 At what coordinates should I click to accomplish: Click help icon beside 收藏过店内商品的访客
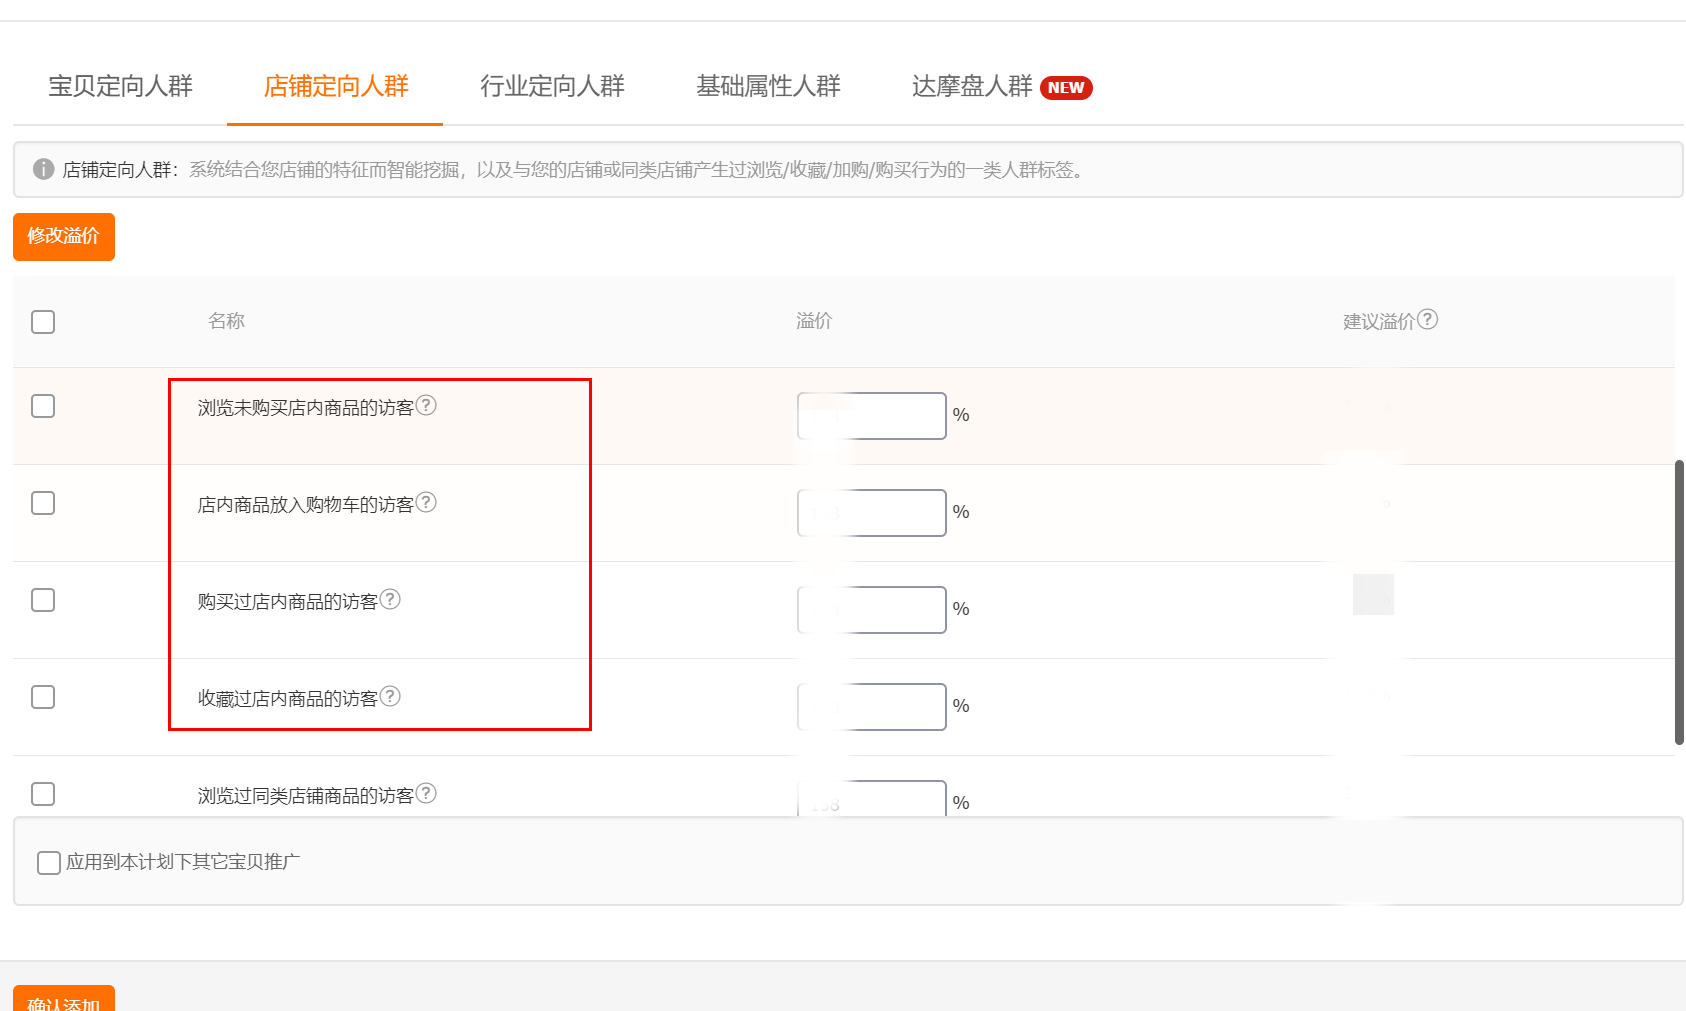pyautogui.click(x=390, y=696)
